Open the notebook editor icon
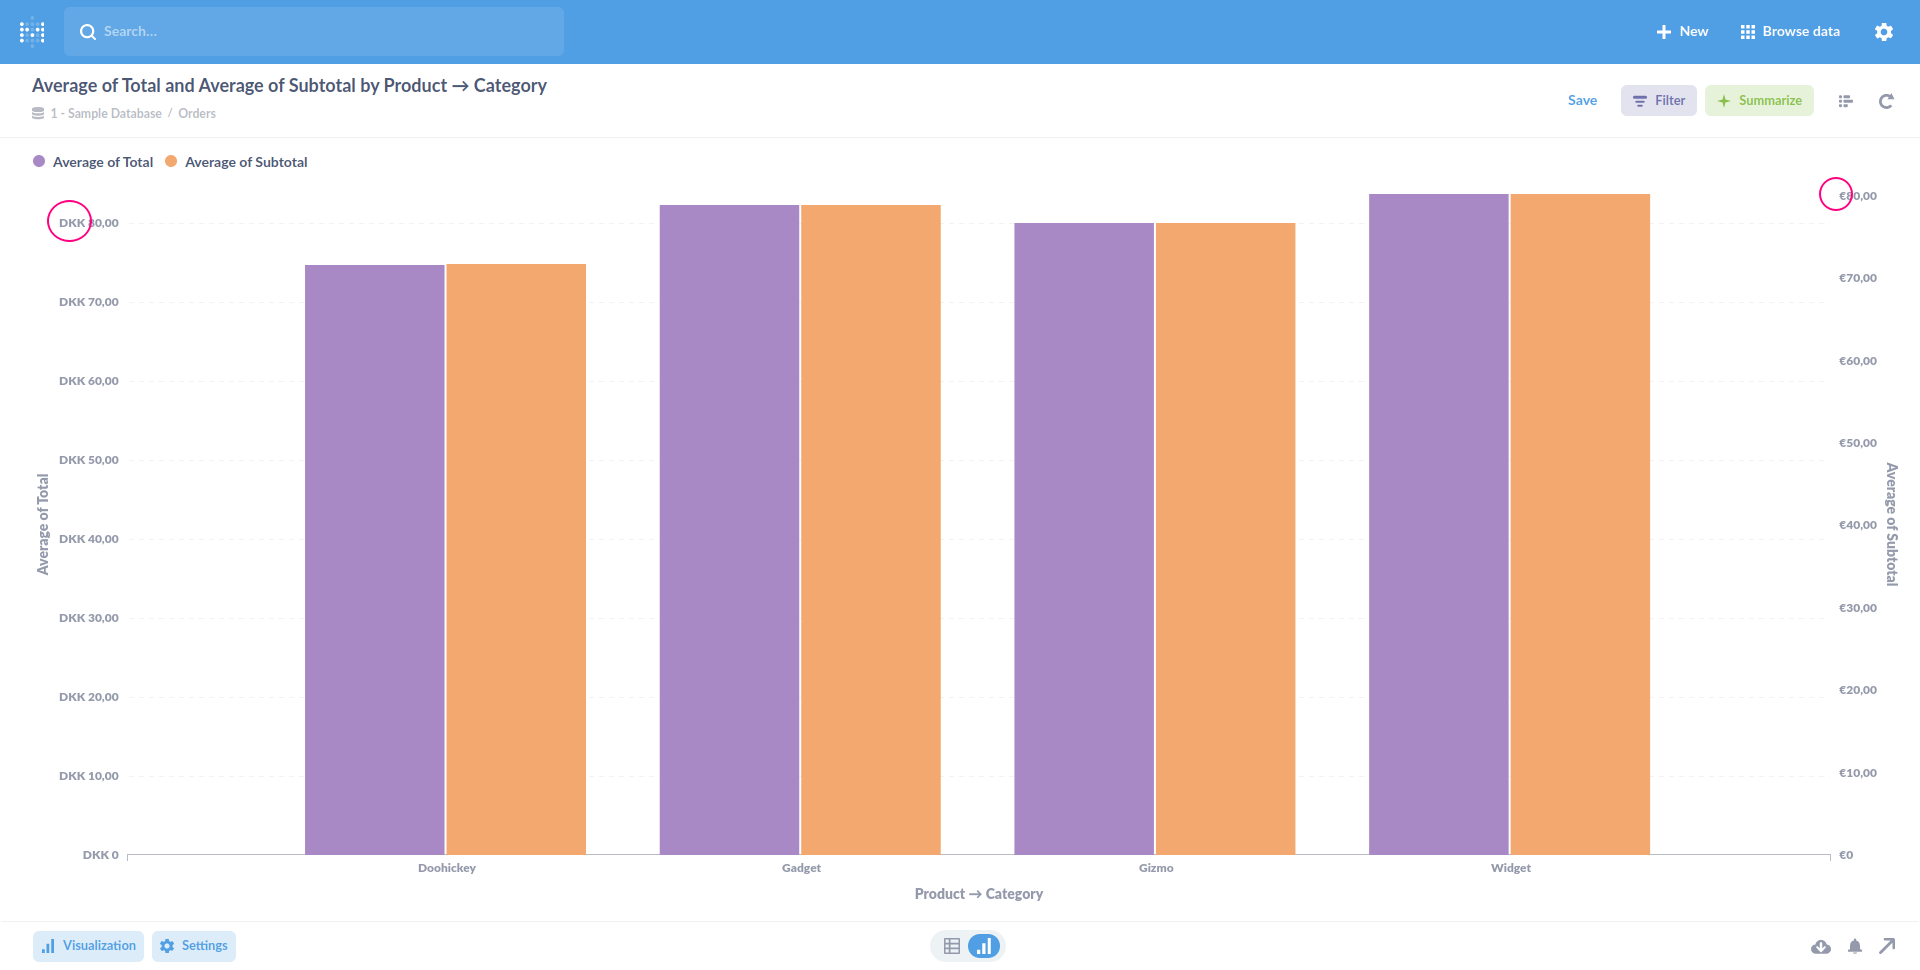Viewport: 1920px width, 970px height. (x=1846, y=100)
